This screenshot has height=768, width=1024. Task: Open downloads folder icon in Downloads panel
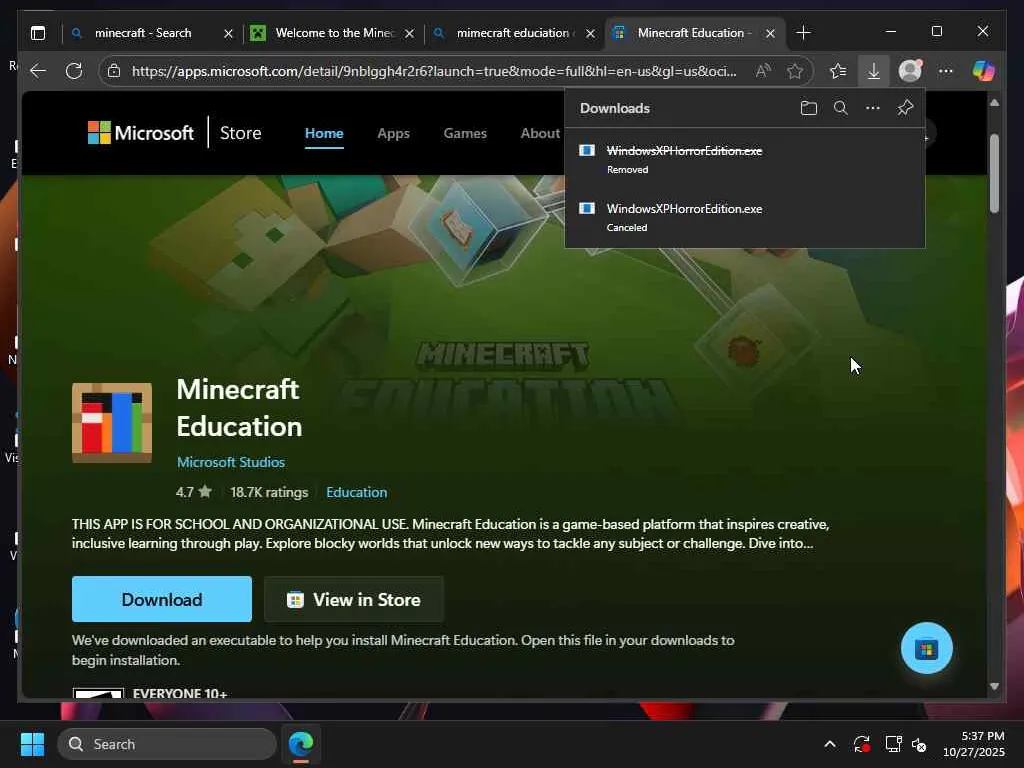pos(808,108)
